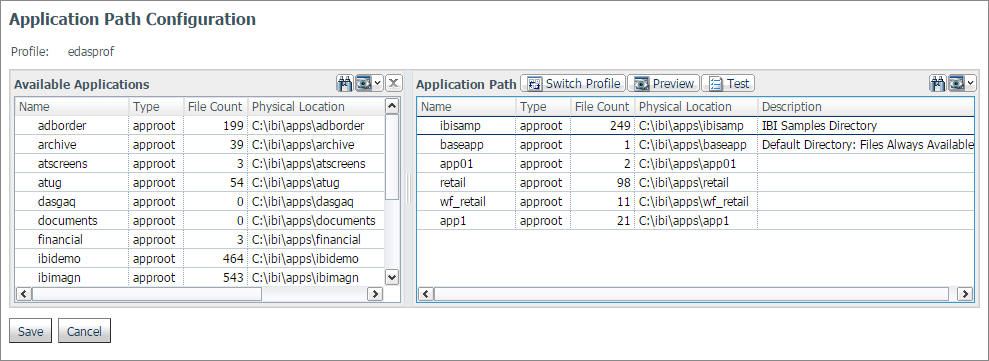Click the Switch Profile button

(x=573, y=83)
